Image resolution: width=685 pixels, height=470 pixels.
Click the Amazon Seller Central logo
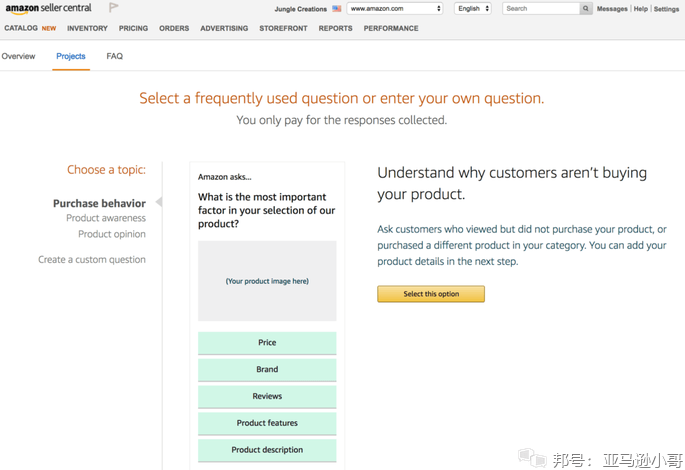pyautogui.click(x=48, y=8)
